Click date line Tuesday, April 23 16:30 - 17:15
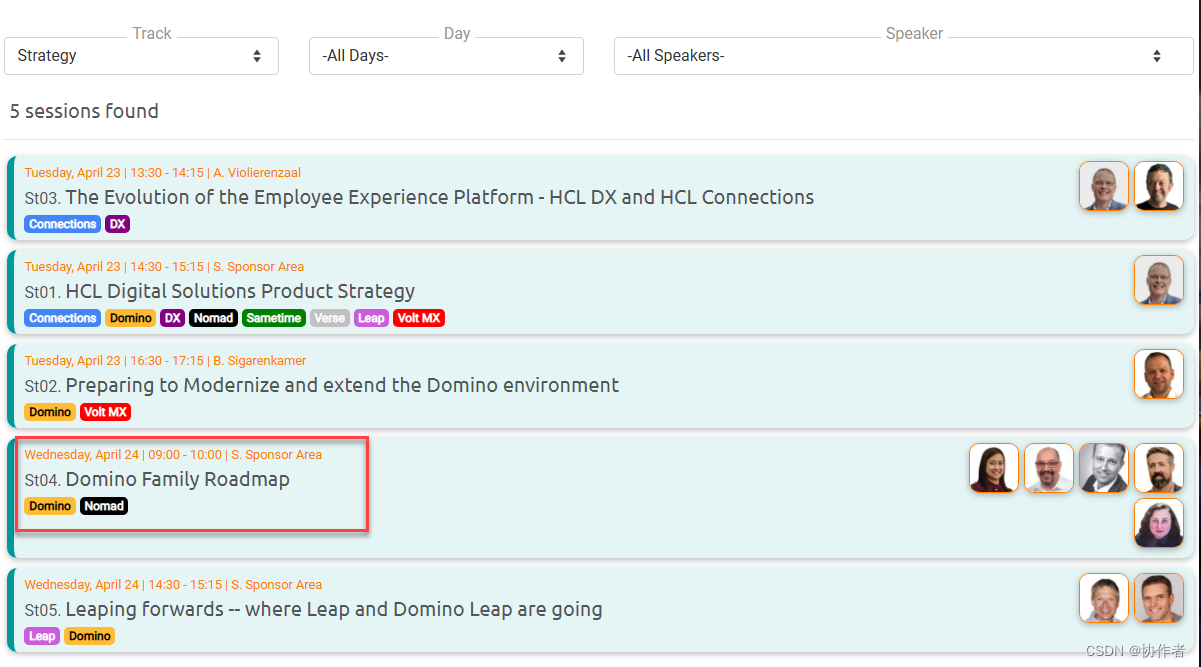This screenshot has height=667, width=1201. click(165, 361)
